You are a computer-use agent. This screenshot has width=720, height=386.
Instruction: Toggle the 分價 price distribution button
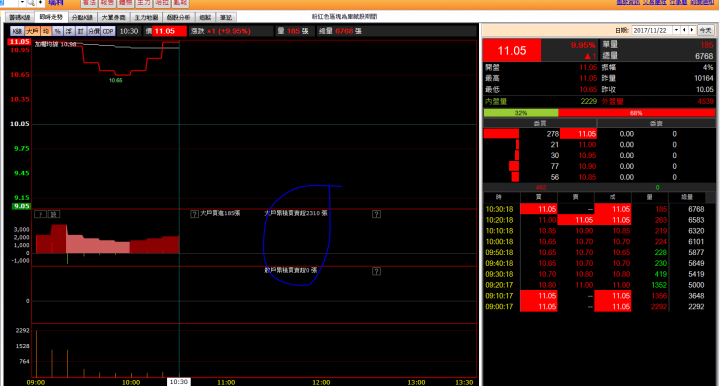[x=94, y=31]
